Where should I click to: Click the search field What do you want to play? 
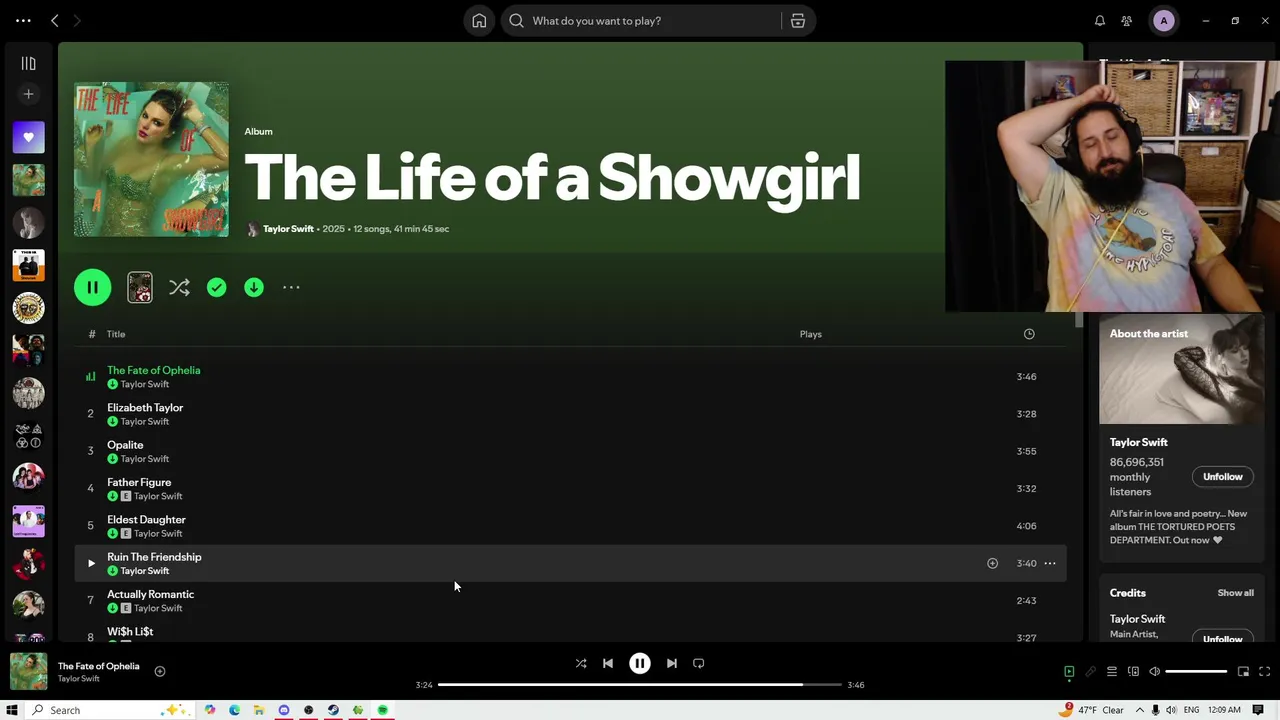tap(640, 21)
